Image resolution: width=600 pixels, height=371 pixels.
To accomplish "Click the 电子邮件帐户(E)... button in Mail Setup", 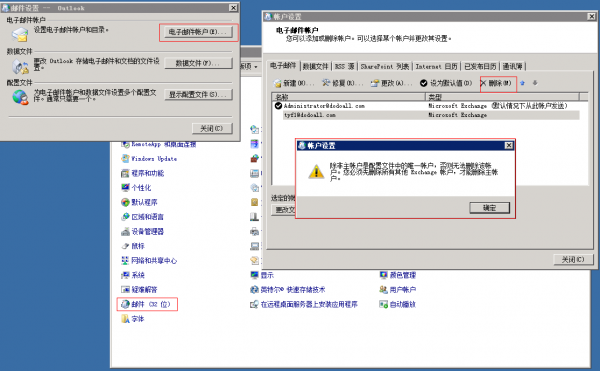I will pyautogui.click(x=198, y=32).
